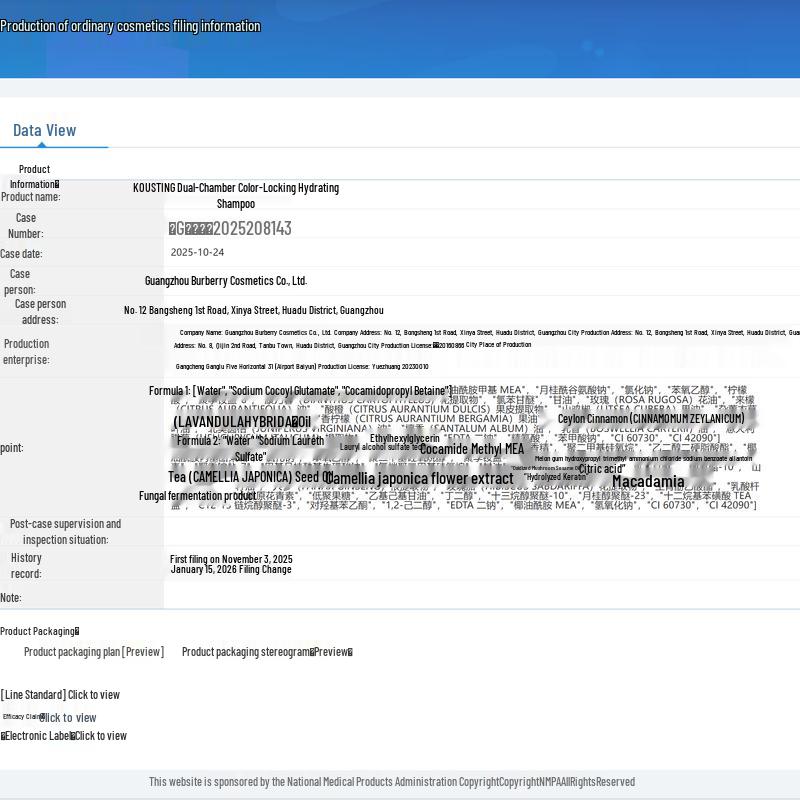Click the Product Packaging section heading

pos(40,631)
